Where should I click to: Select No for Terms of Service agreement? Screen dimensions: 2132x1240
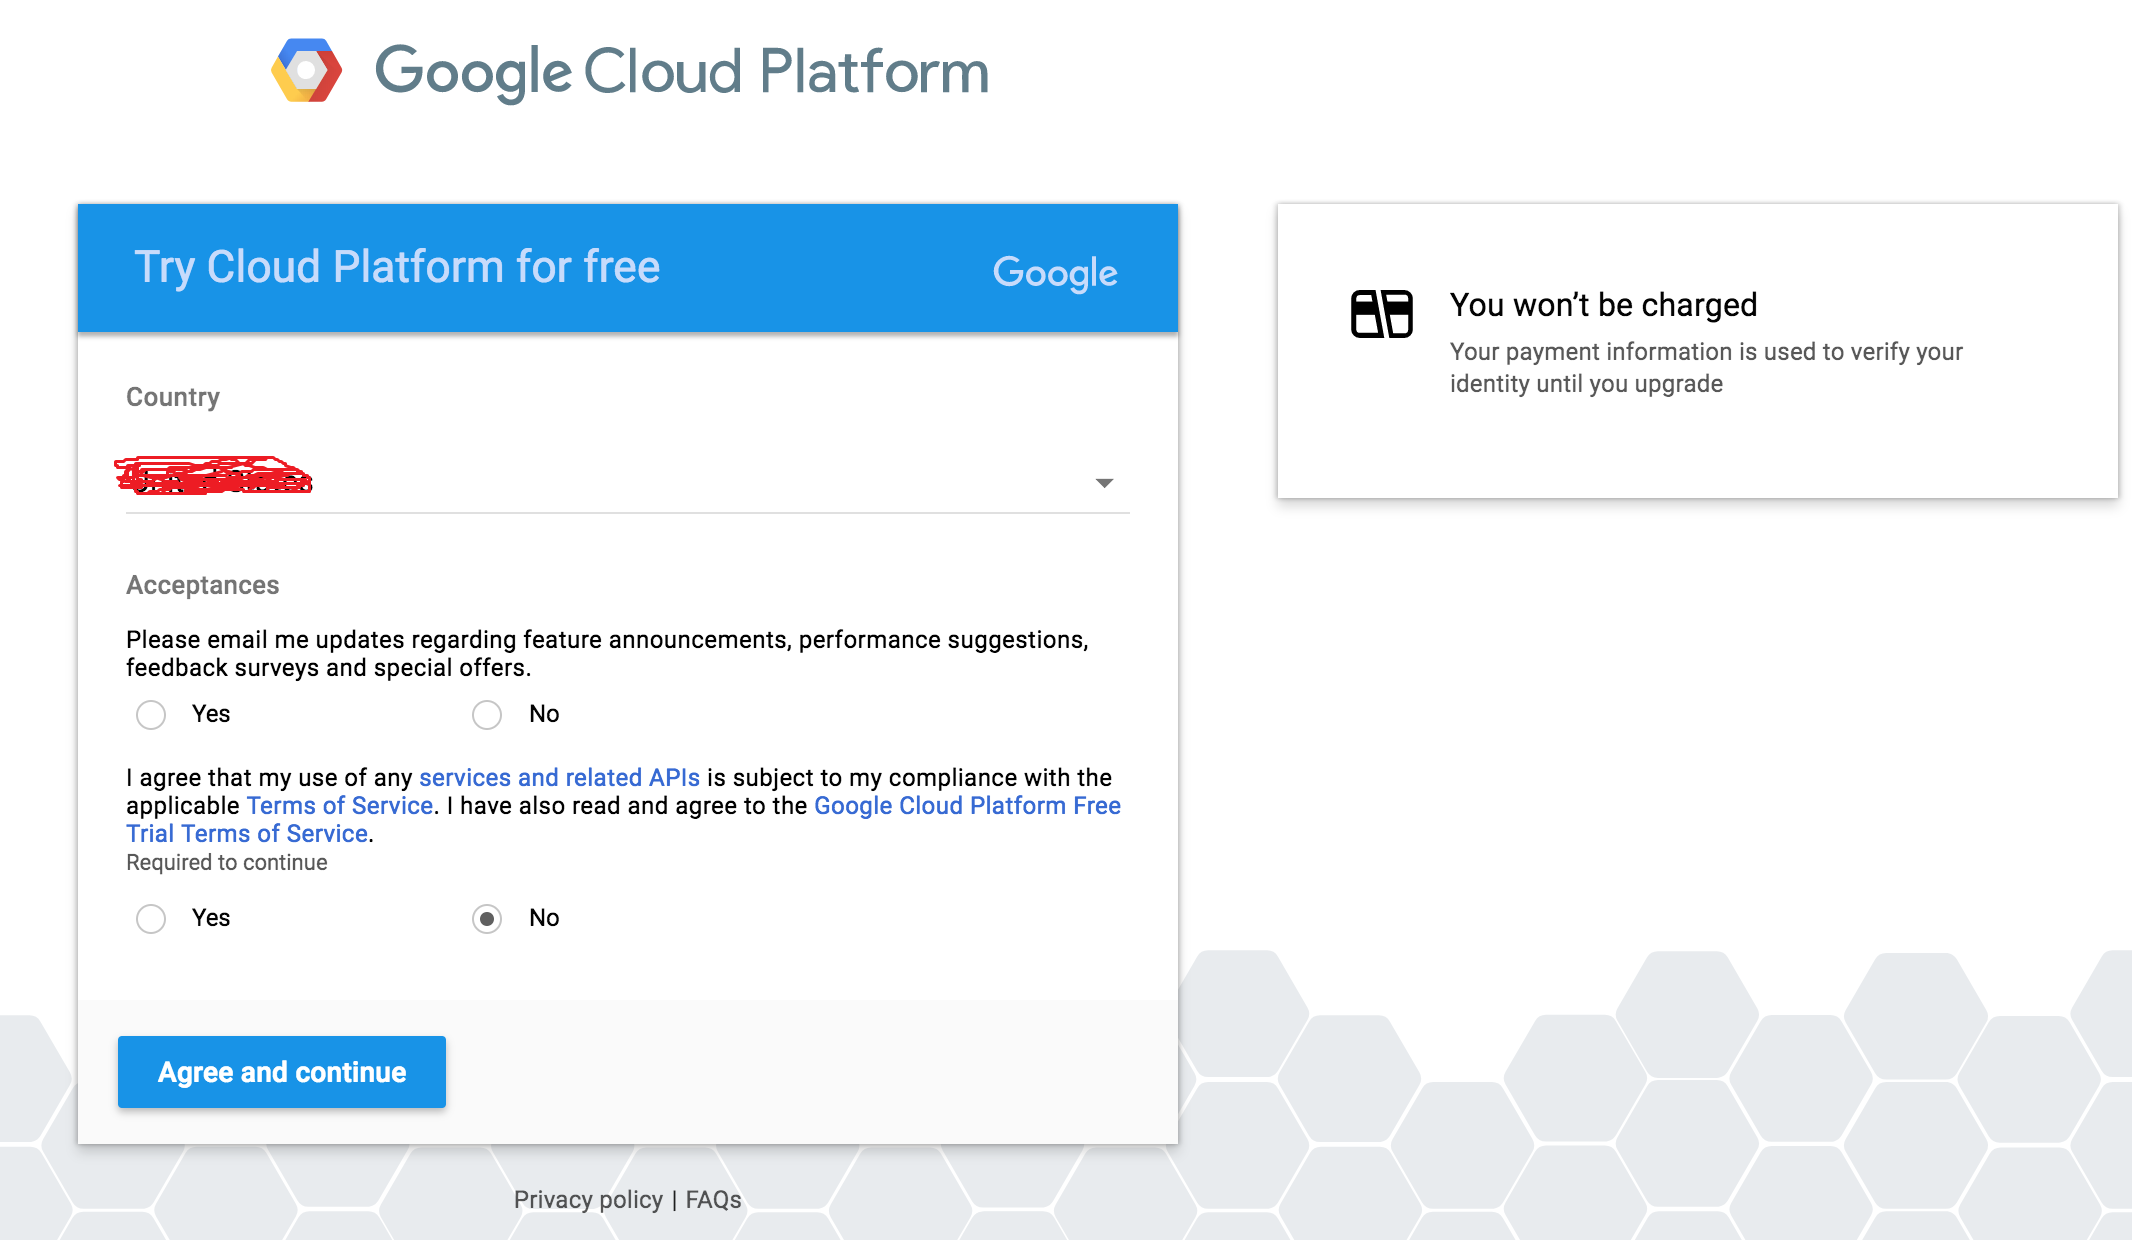click(x=487, y=919)
